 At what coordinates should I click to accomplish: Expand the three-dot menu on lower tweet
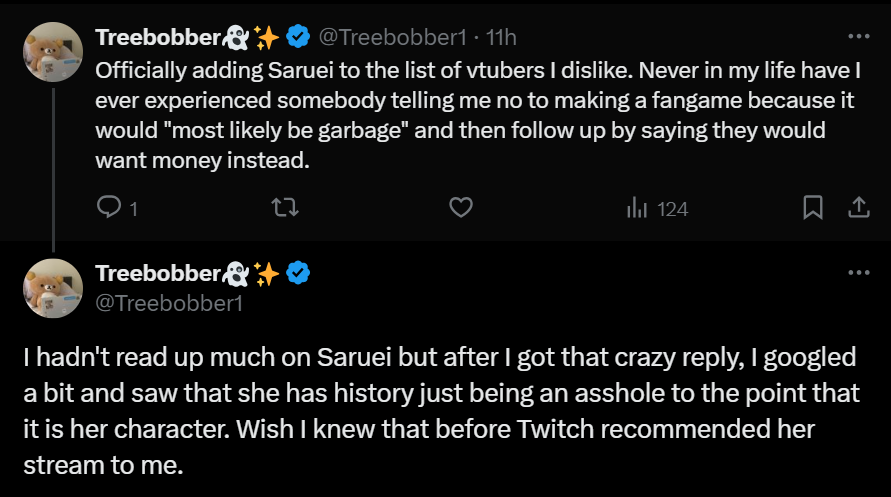click(x=858, y=273)
